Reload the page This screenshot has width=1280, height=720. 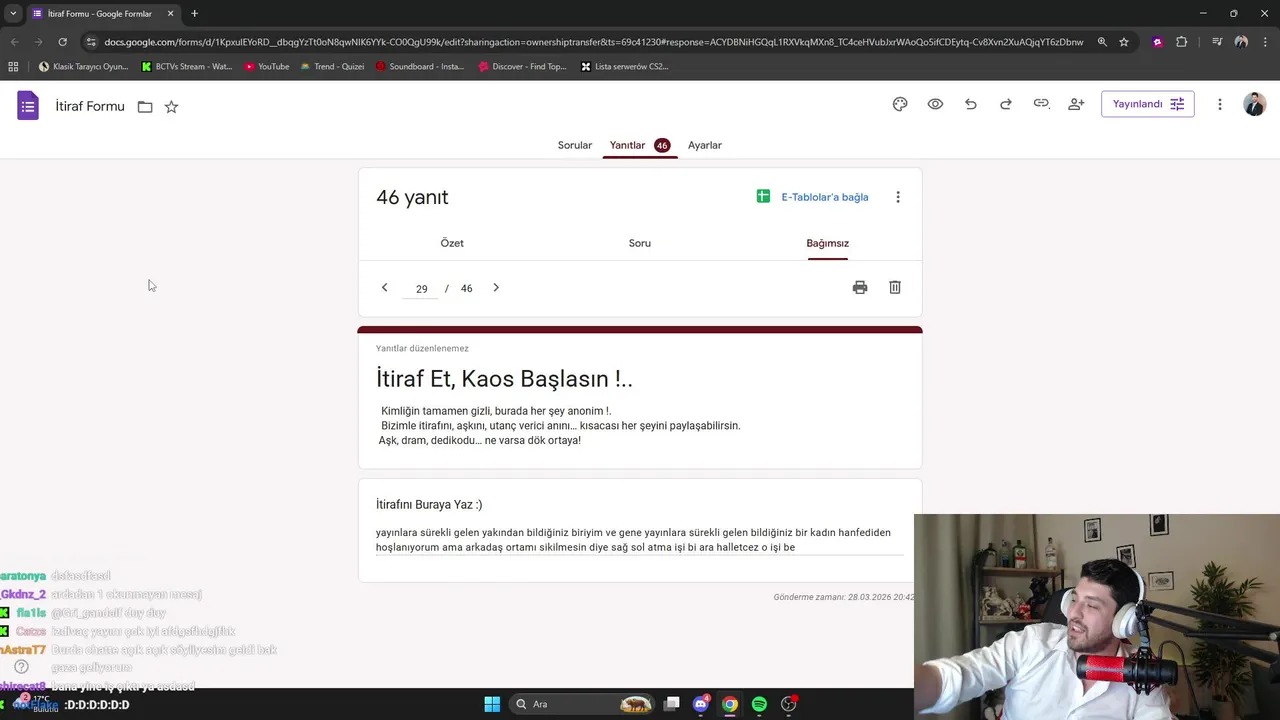point(62,42)
